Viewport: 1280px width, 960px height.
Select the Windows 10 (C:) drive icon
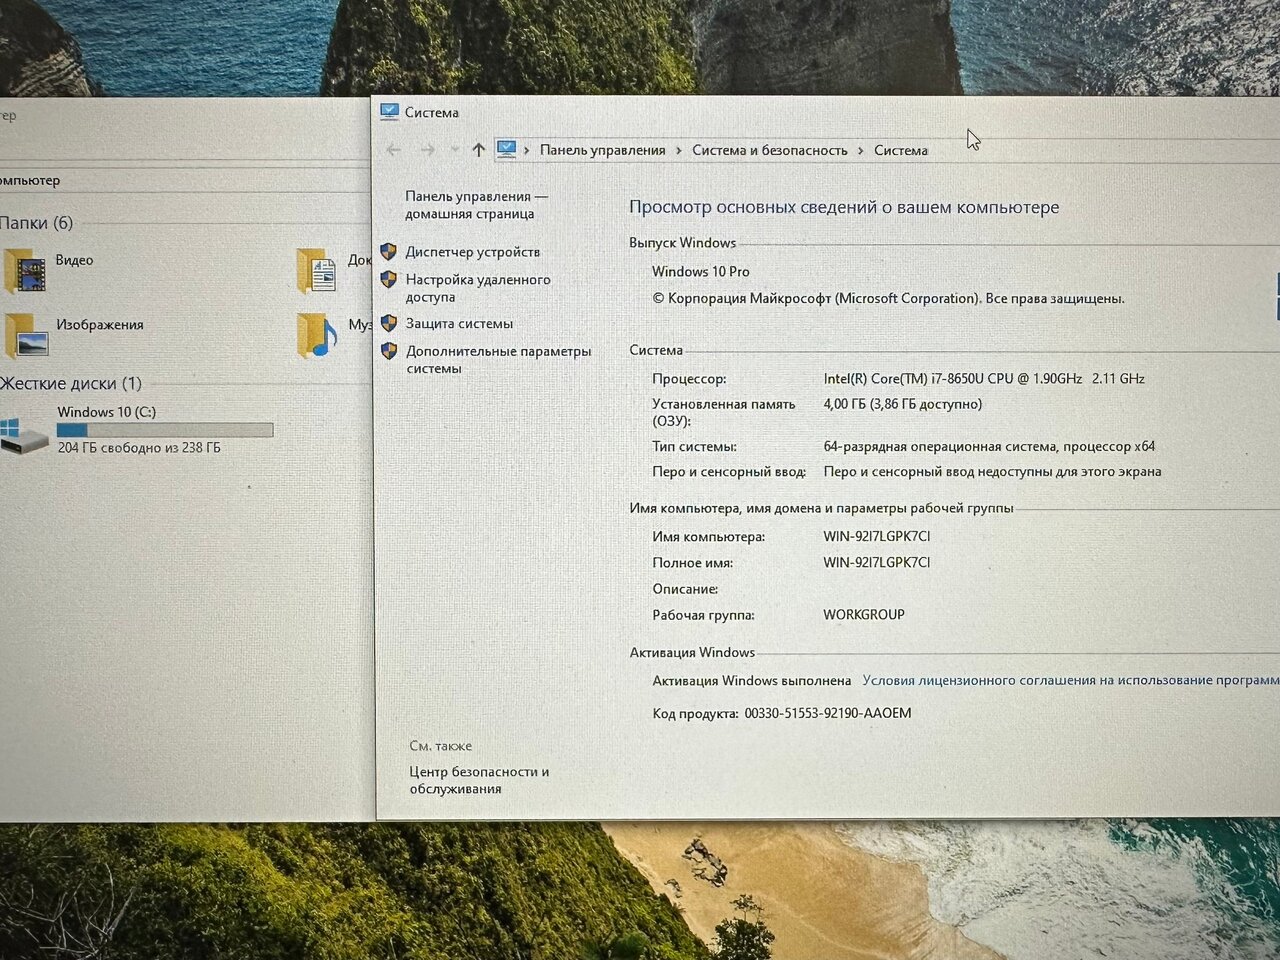[23, 435]
